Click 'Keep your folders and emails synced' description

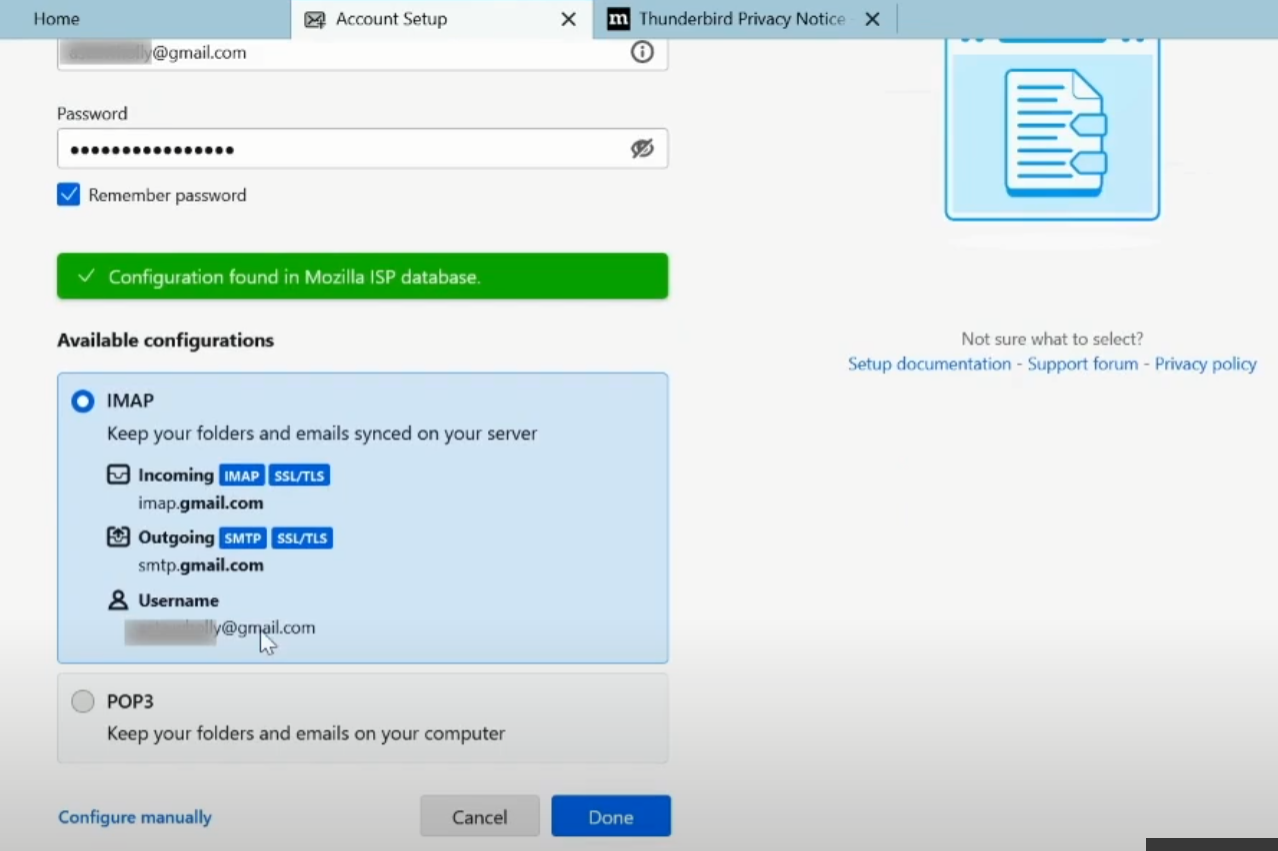[x=322, y=433]
